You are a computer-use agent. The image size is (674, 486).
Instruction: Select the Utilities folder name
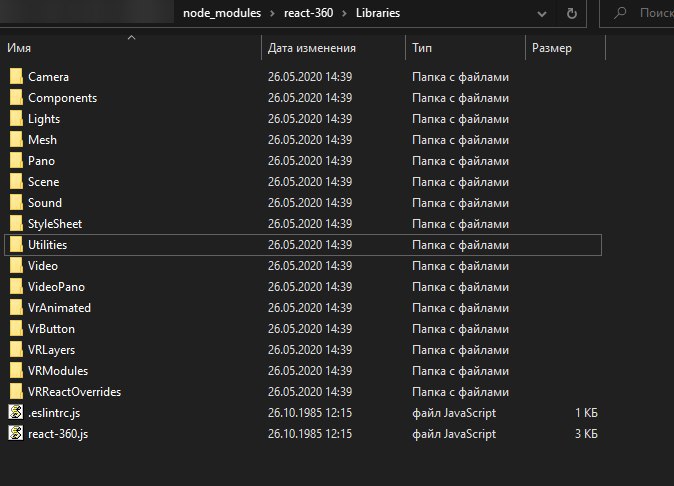[x=47, y=245]
